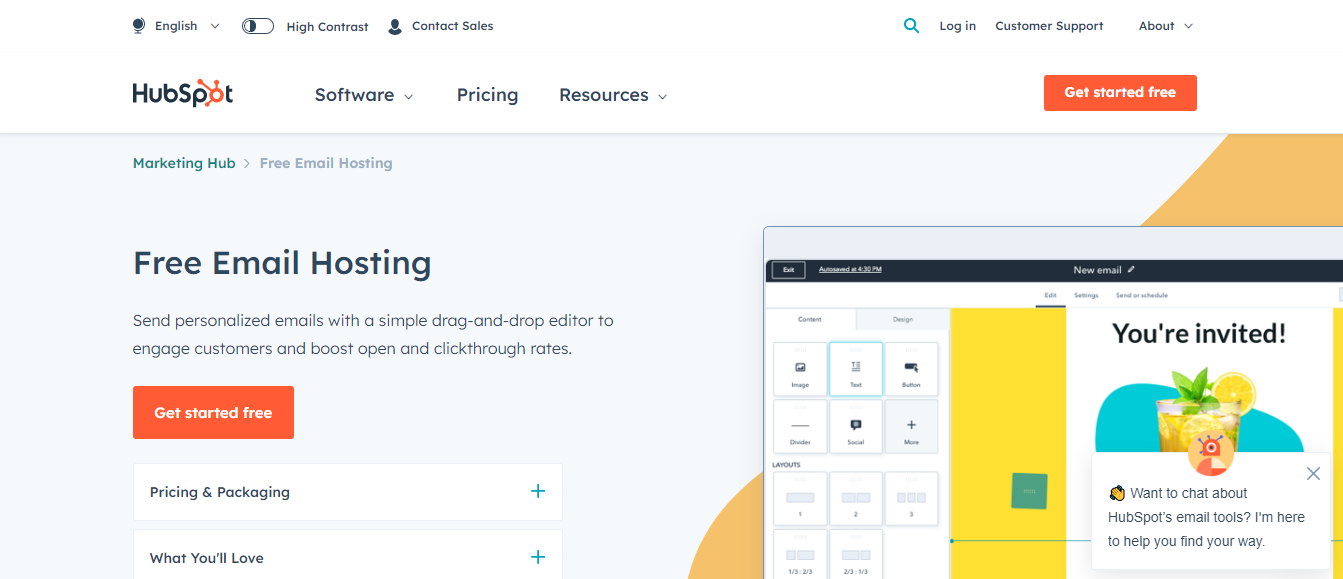The height and width of the screenshot is (579, 1343).
Task: Select the Settings tab in editor preview
Action: pyautogui.click(x=1086, y=295)
